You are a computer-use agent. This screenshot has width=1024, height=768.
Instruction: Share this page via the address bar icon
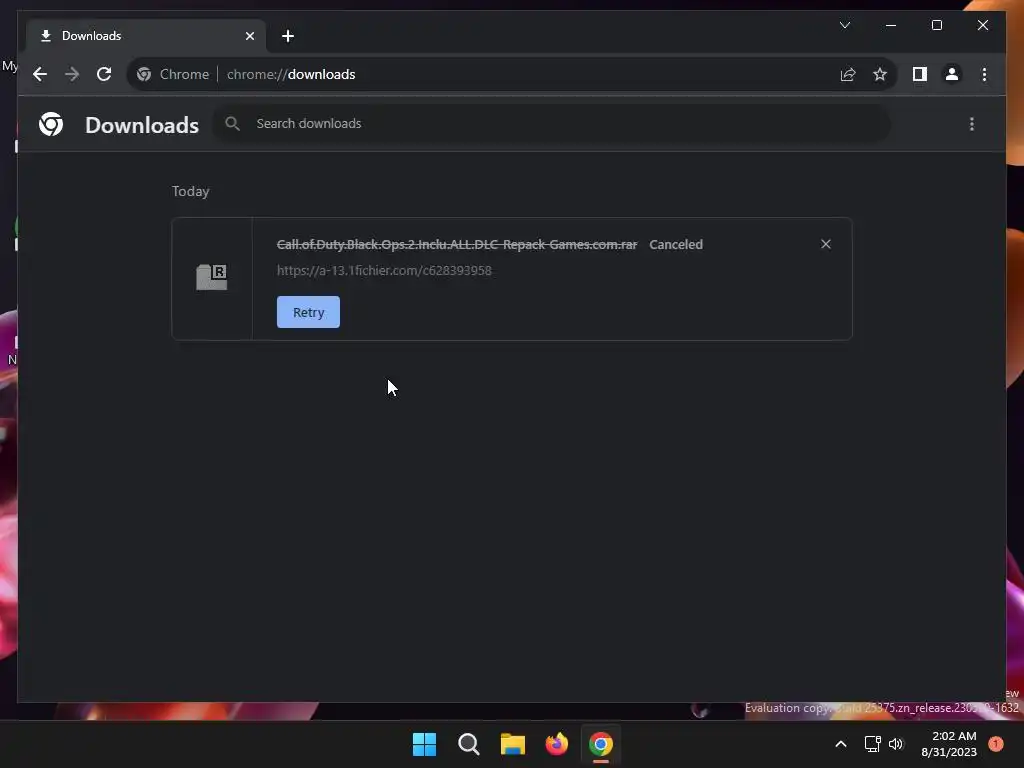point(848,74)
